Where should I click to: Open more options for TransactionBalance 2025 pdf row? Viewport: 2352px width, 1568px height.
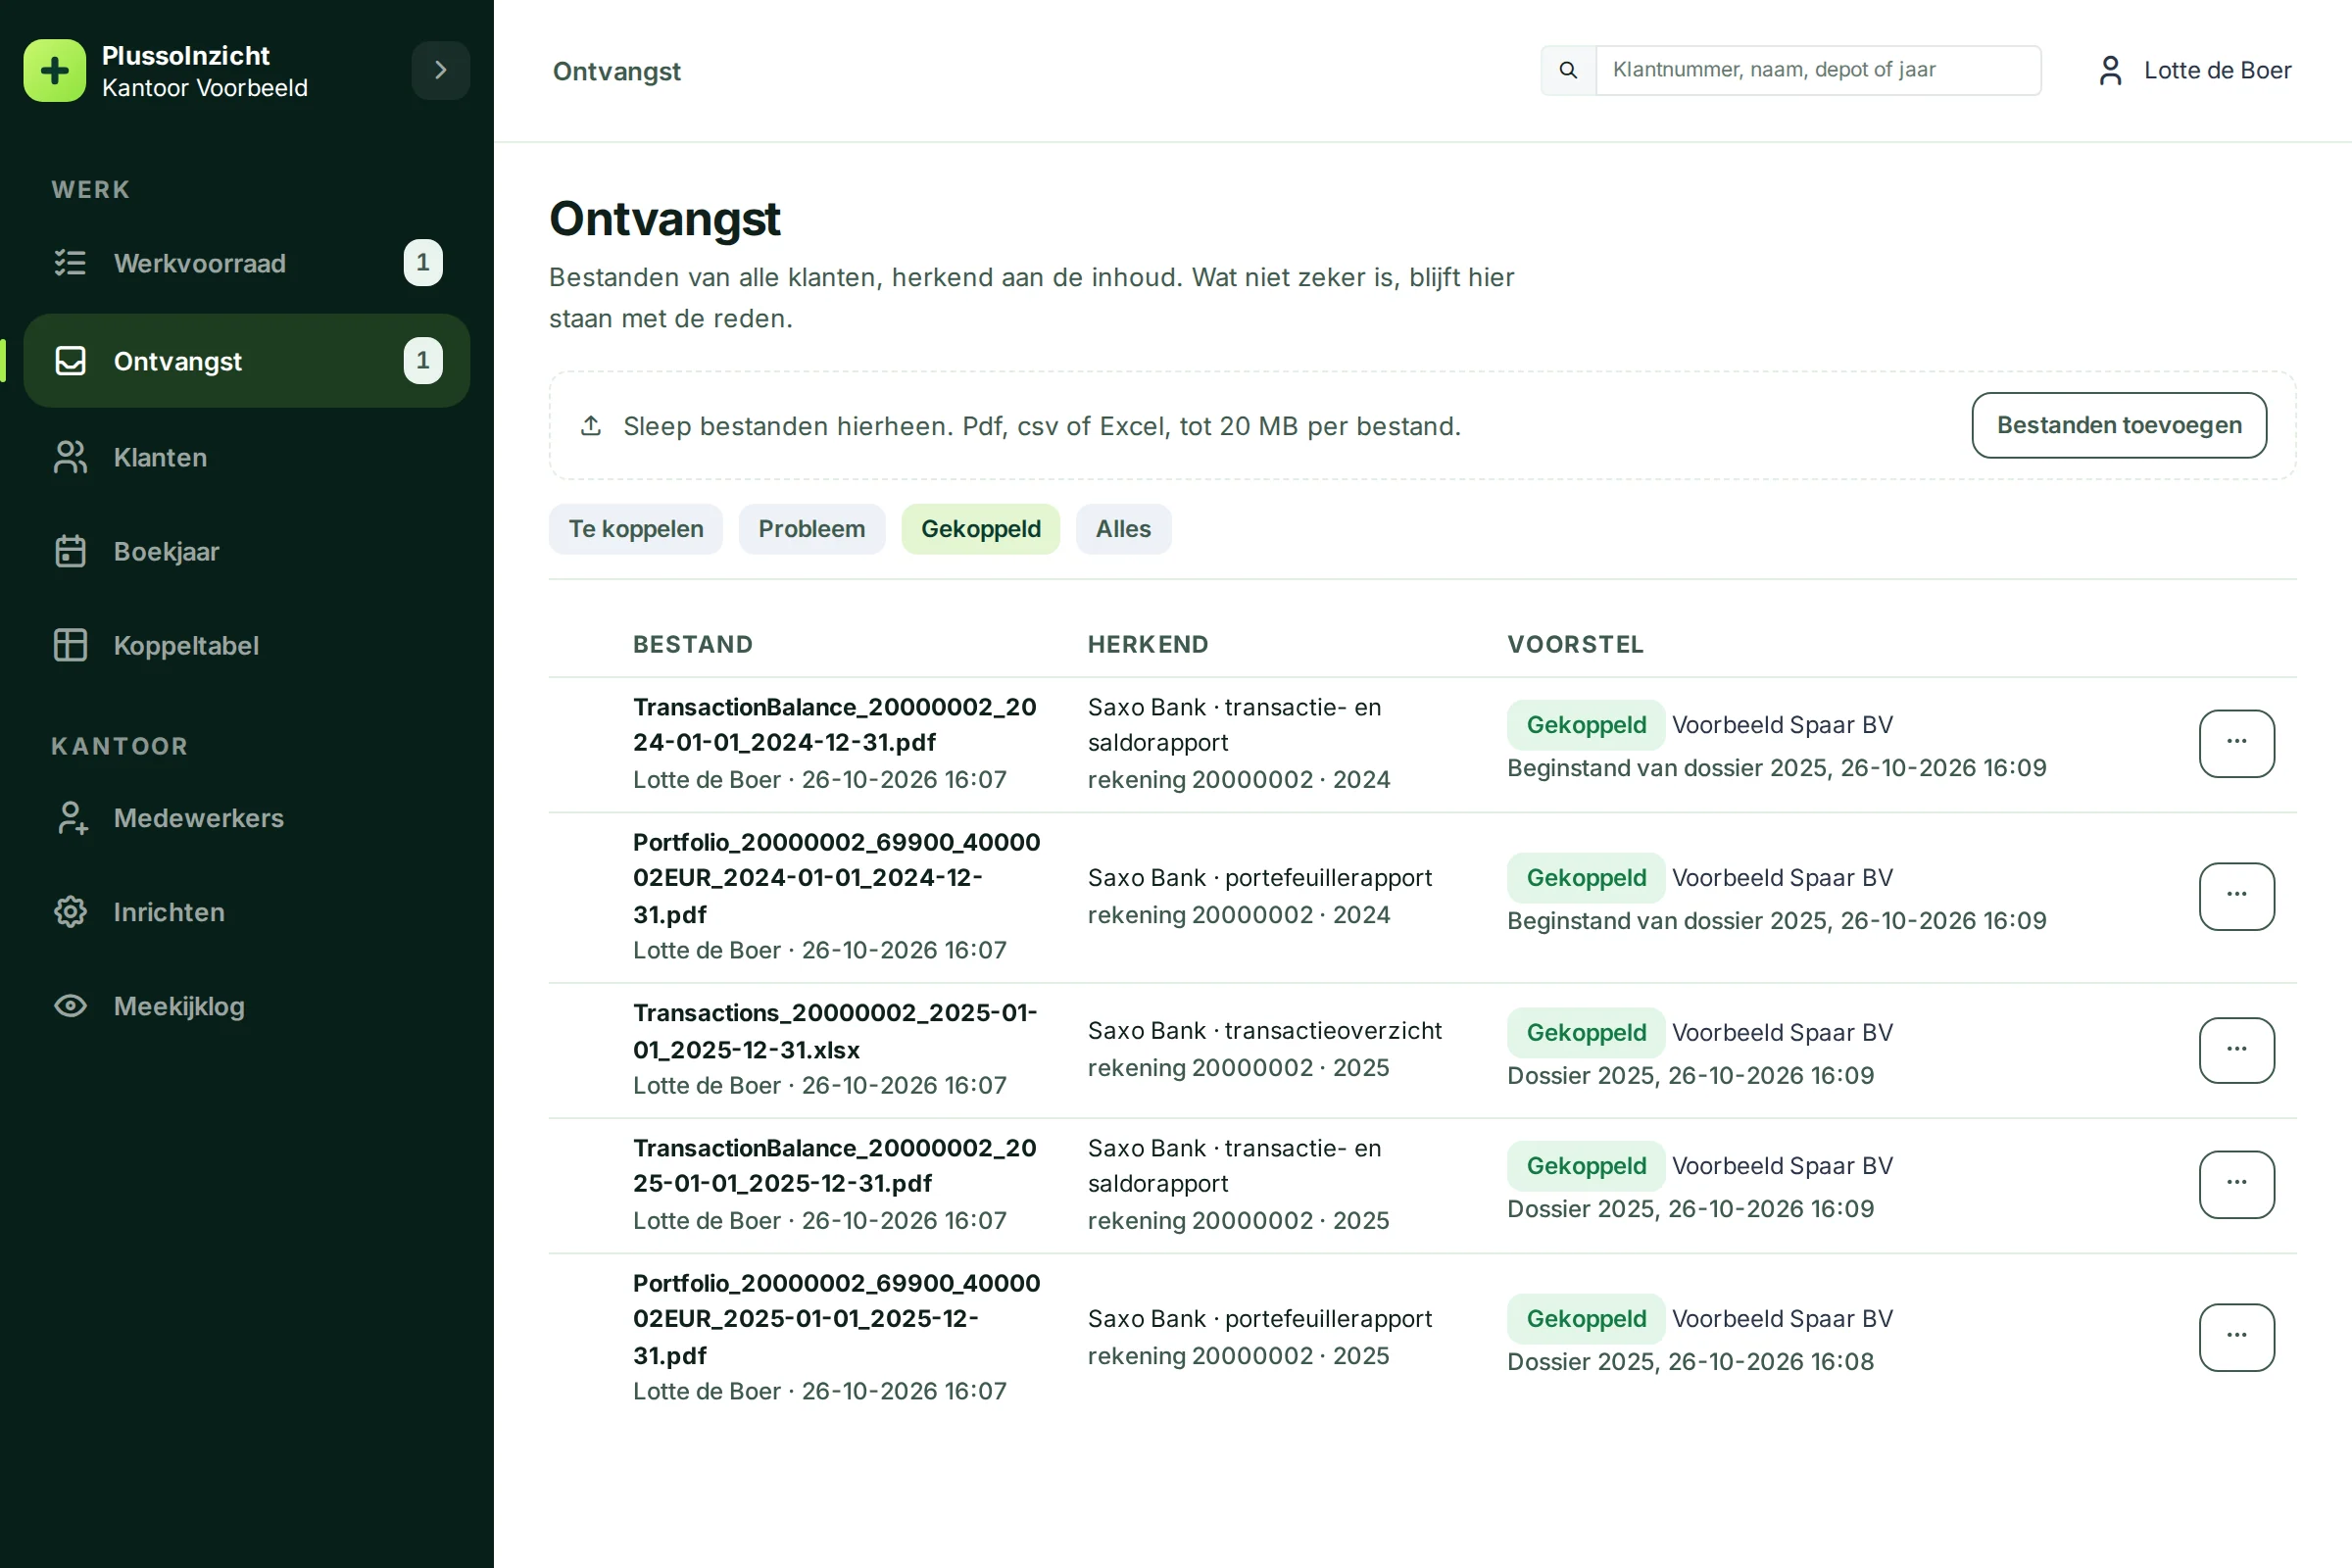pos(2237,1184)
